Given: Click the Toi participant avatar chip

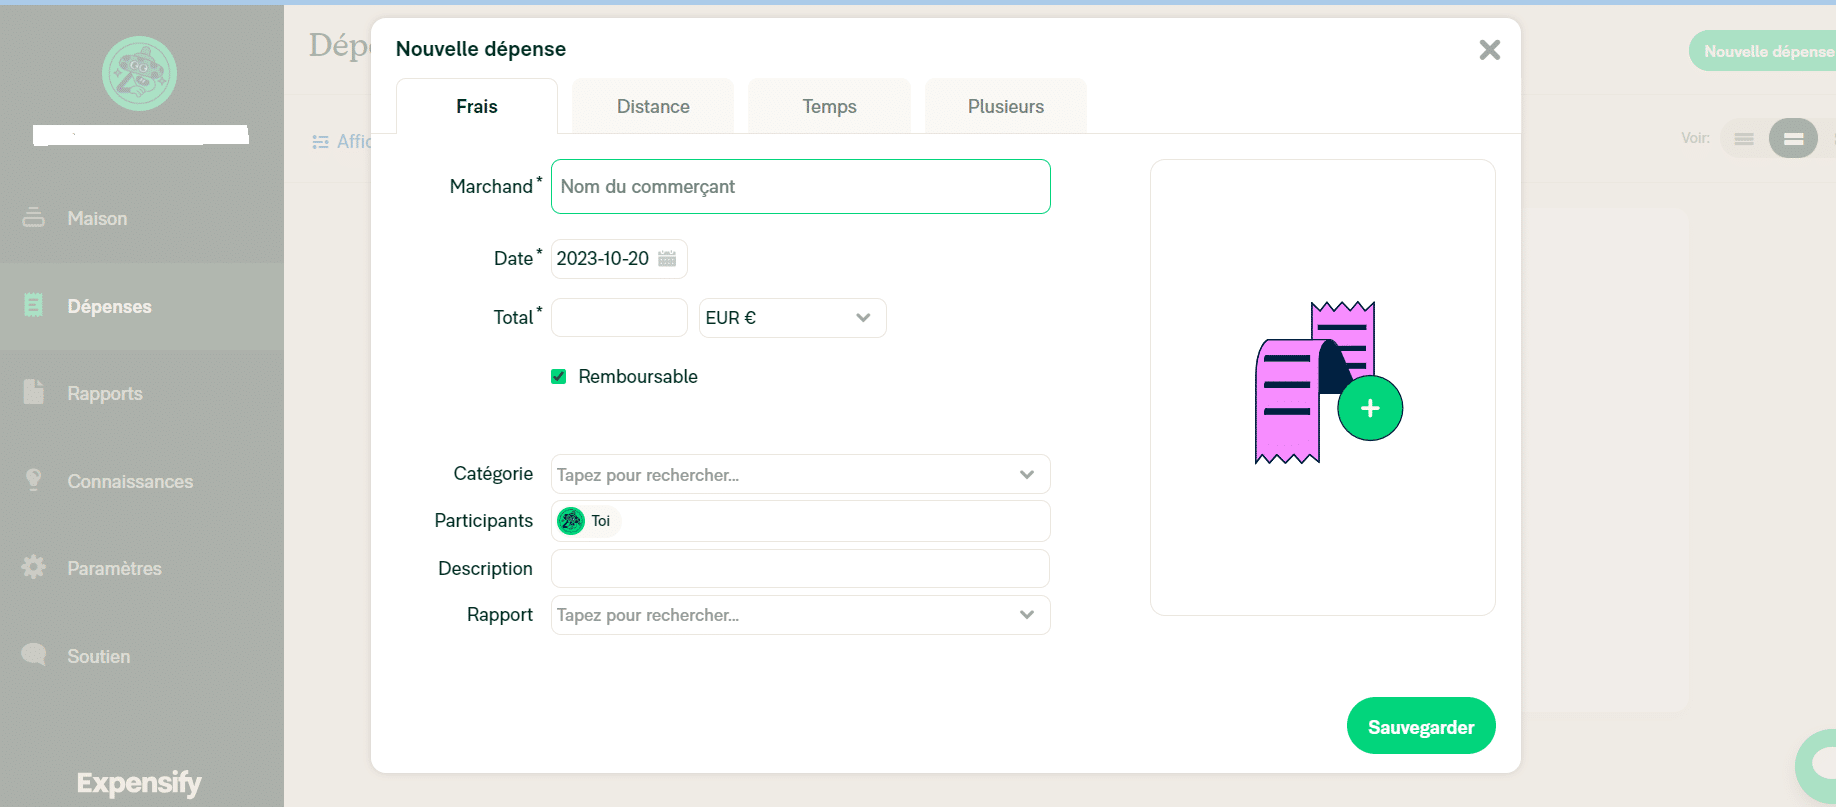Looking at the screenshot, I should pos(586,521).
